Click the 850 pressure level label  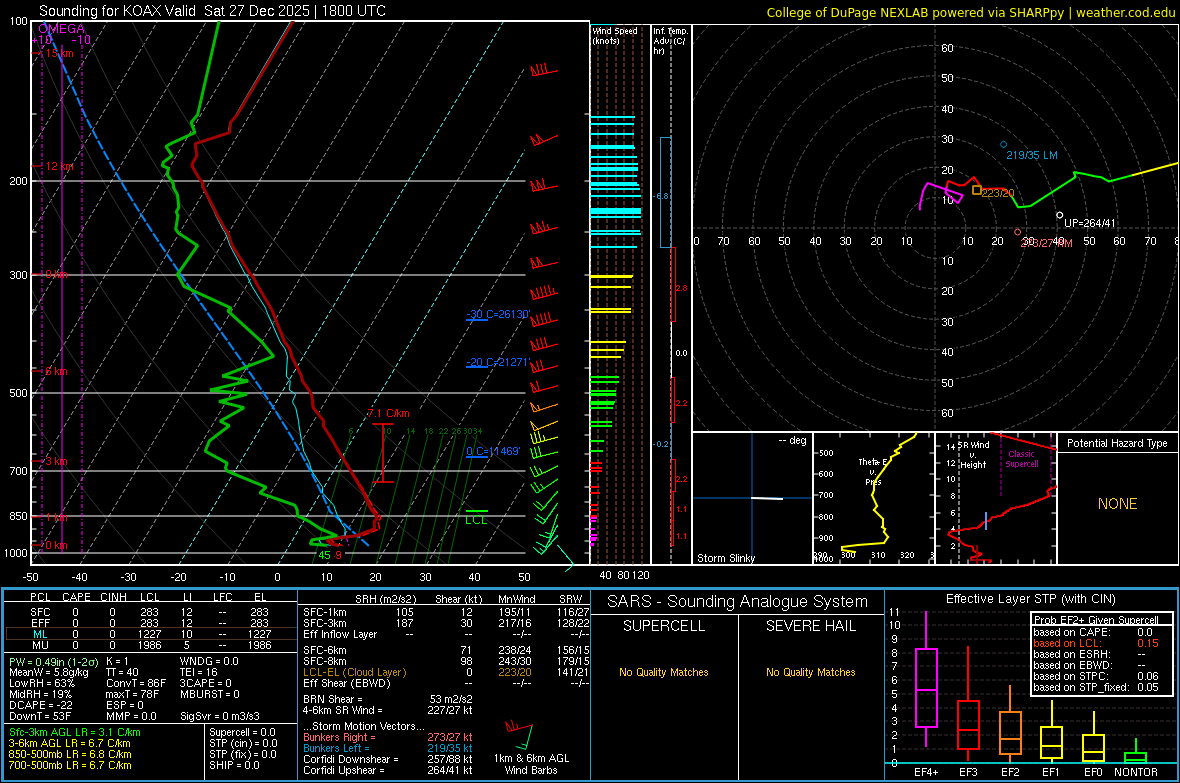coord(18,516)
